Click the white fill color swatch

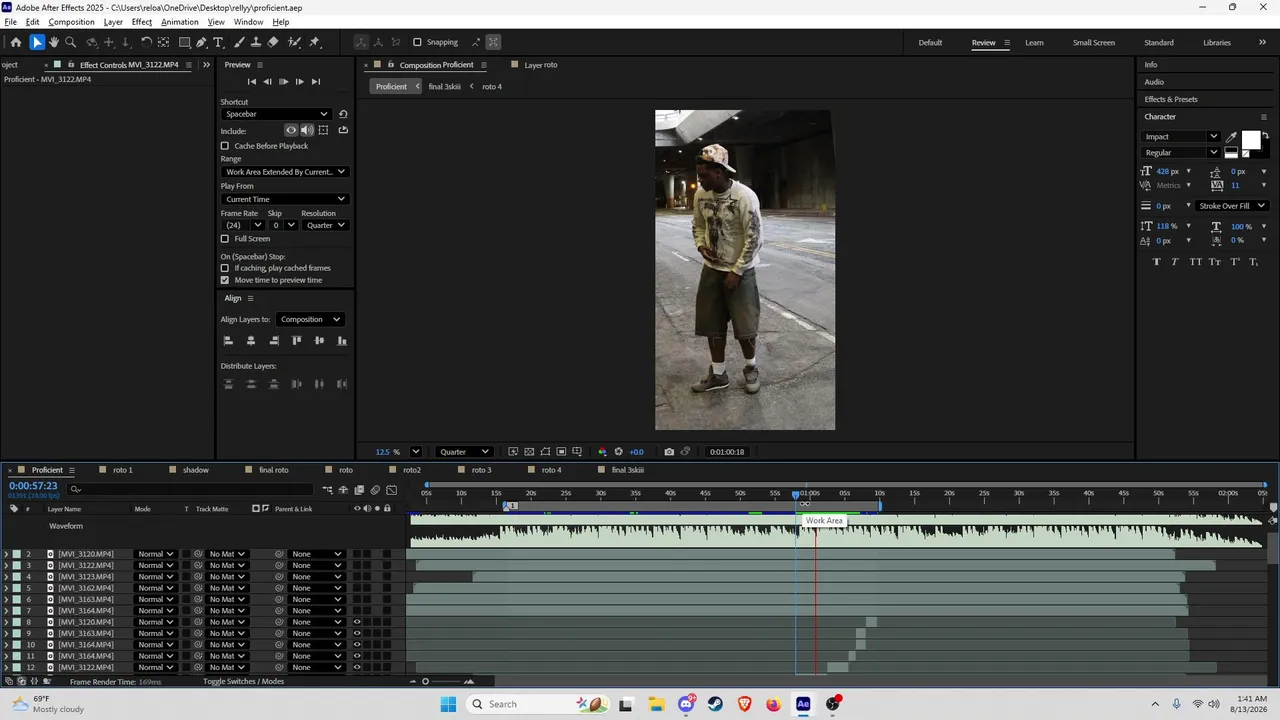(1251, 140)
